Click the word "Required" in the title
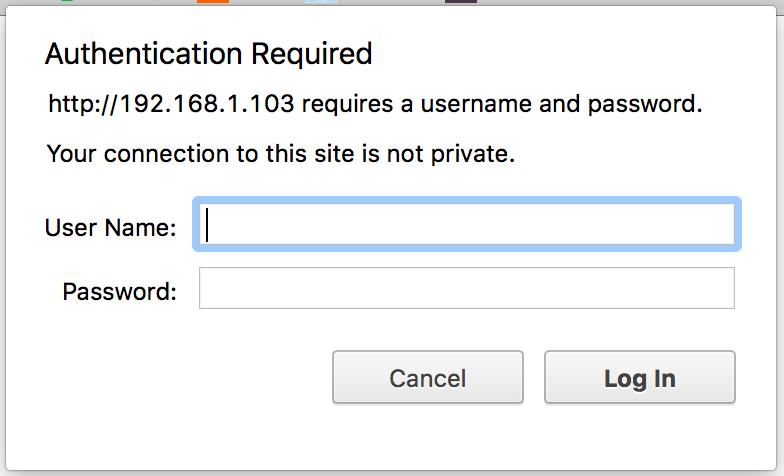 [x=313, y=53]
